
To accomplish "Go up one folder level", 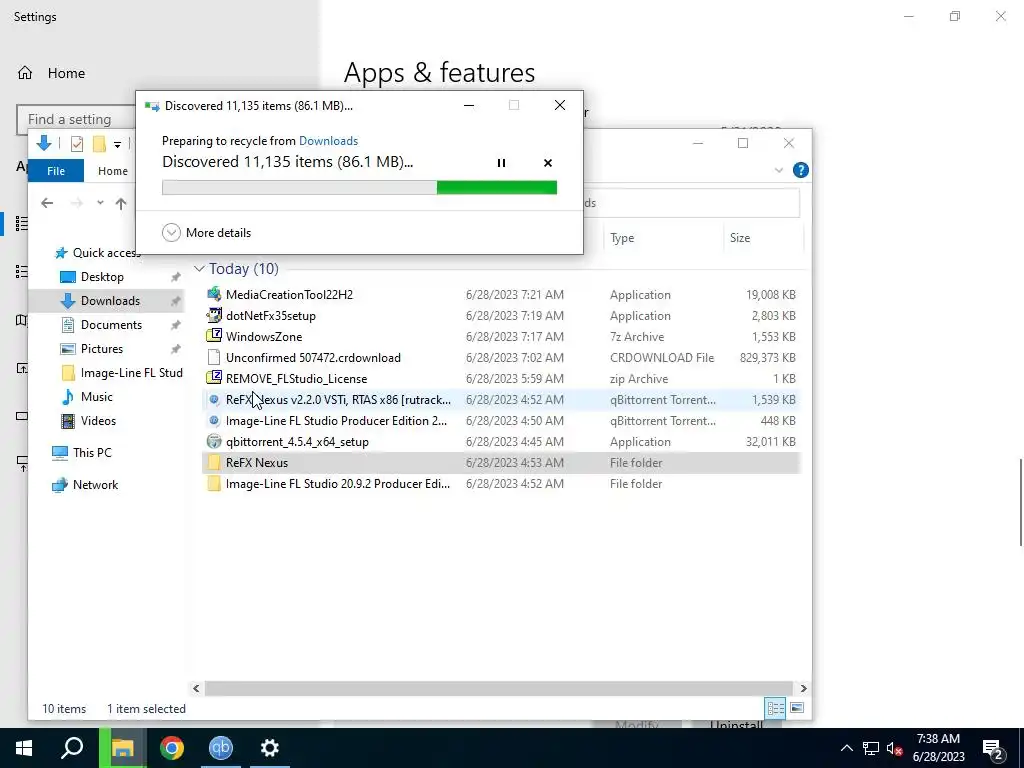I will [x=121, y=203].
